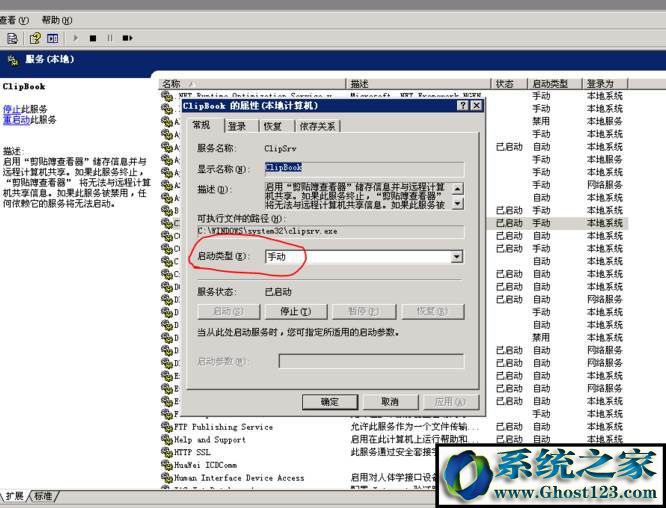Click the stop service square icon
Screen dimensions: 666x508
93,38
